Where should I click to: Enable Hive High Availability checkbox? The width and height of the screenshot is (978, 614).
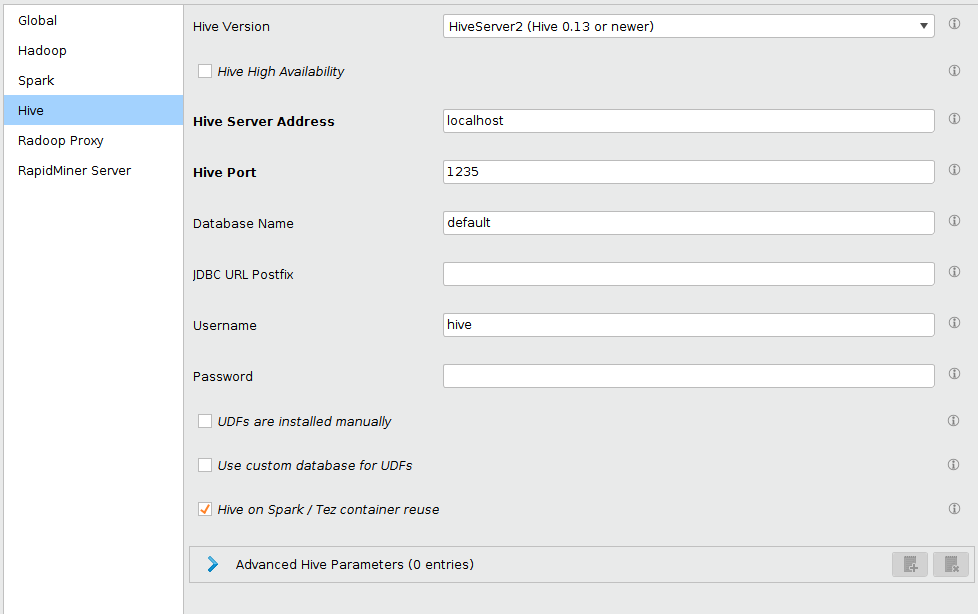205,71
